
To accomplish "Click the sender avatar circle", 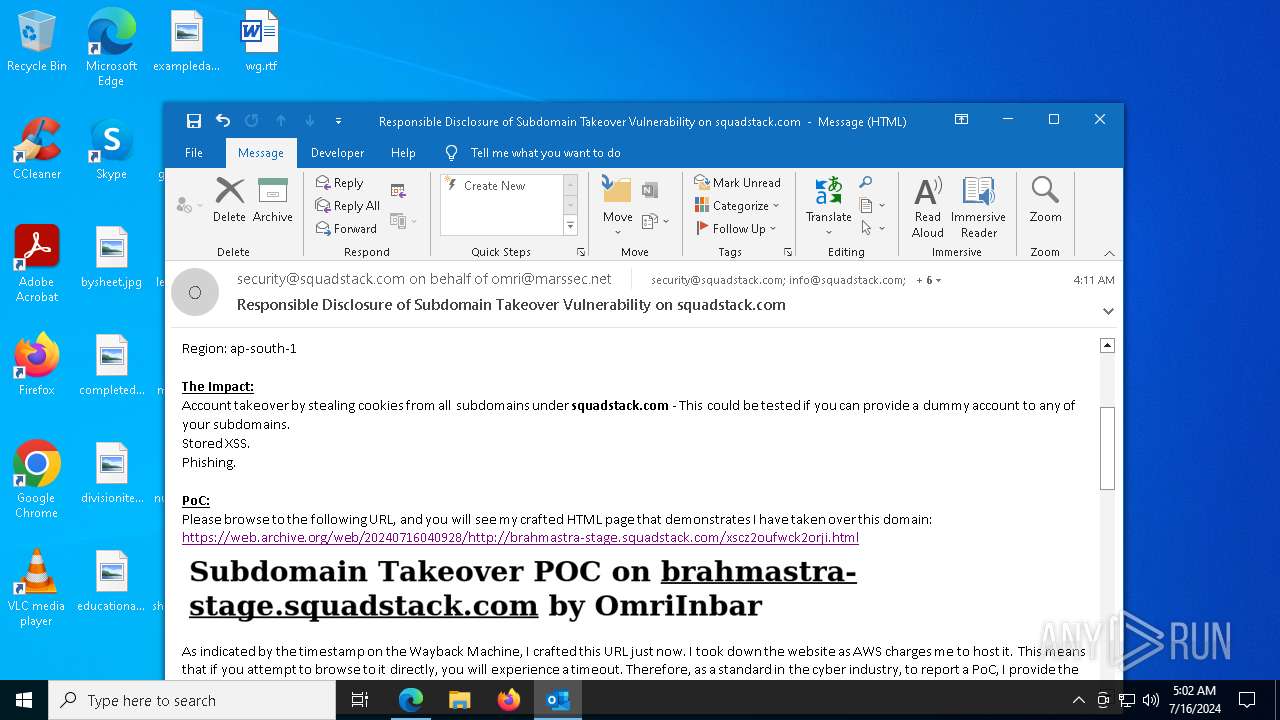I will click(x=195, y=292).
